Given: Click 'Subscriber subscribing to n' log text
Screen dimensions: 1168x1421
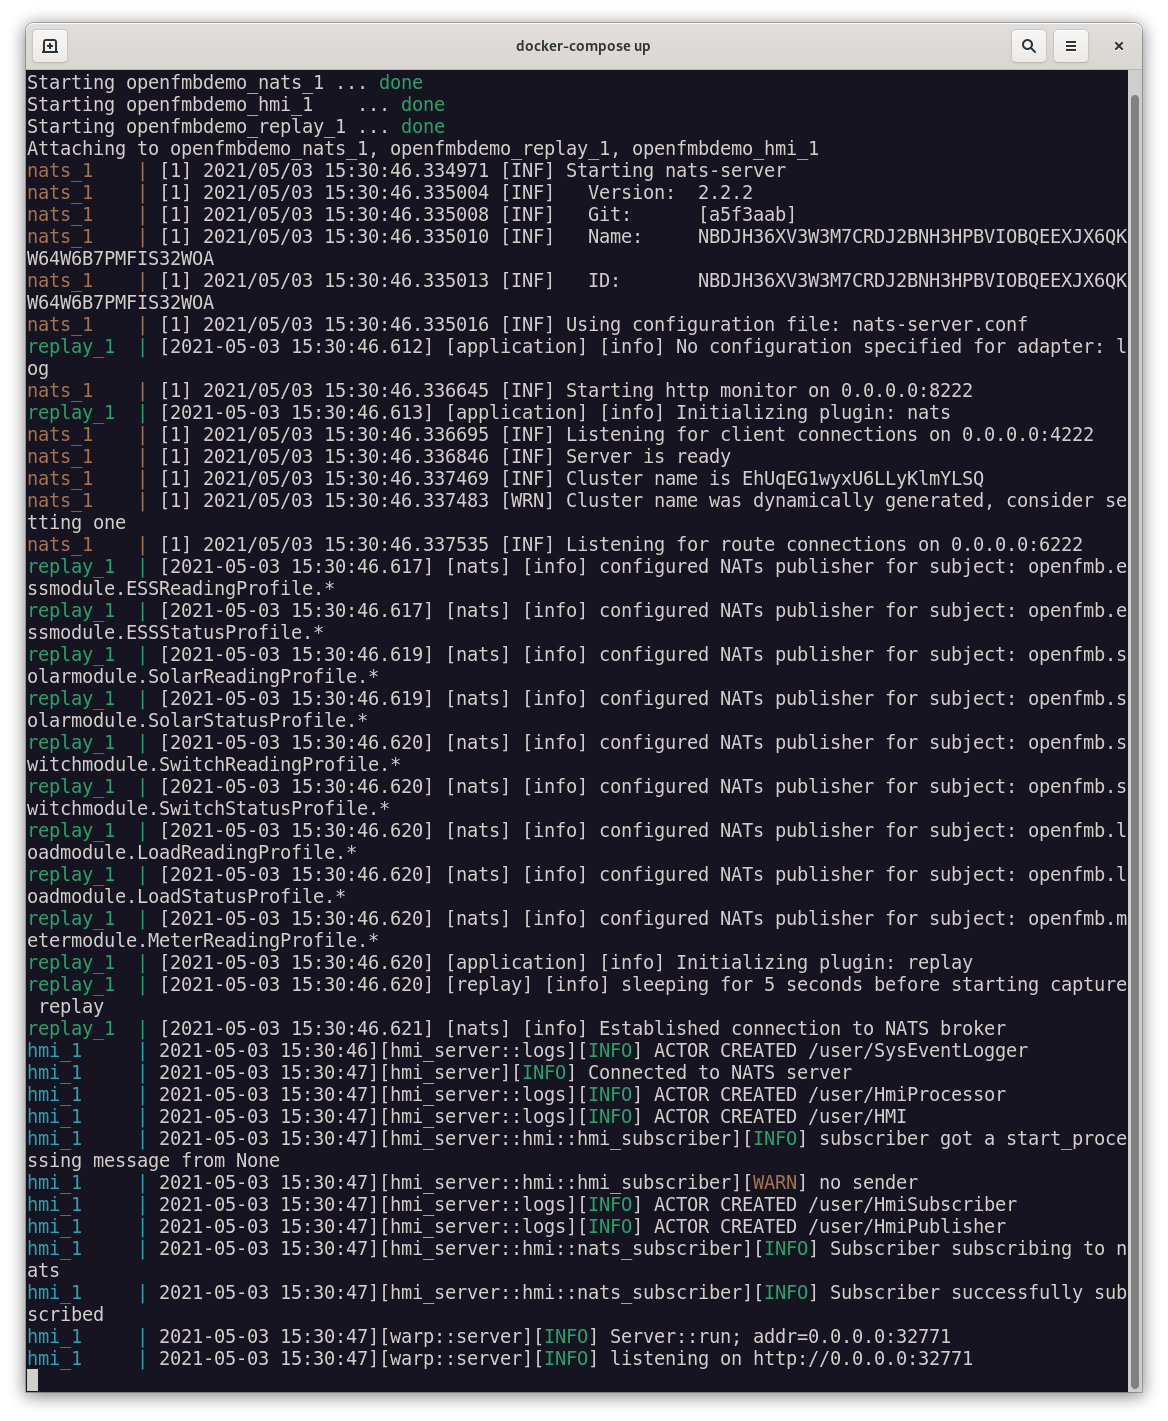Looking at the screenshot, I should pyautogui.click(x=978, y=1249).
